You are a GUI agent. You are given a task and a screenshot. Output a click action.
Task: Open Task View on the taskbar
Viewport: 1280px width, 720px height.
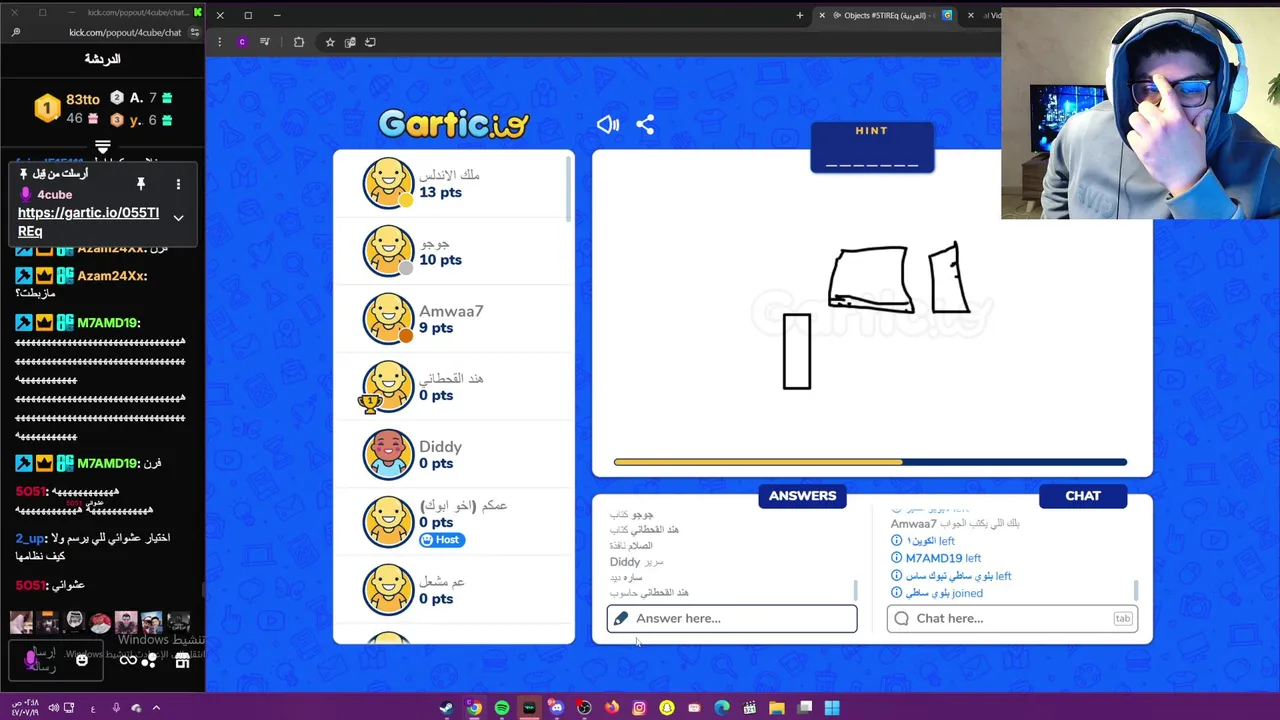pyautogui.click(x=805, y=708)
